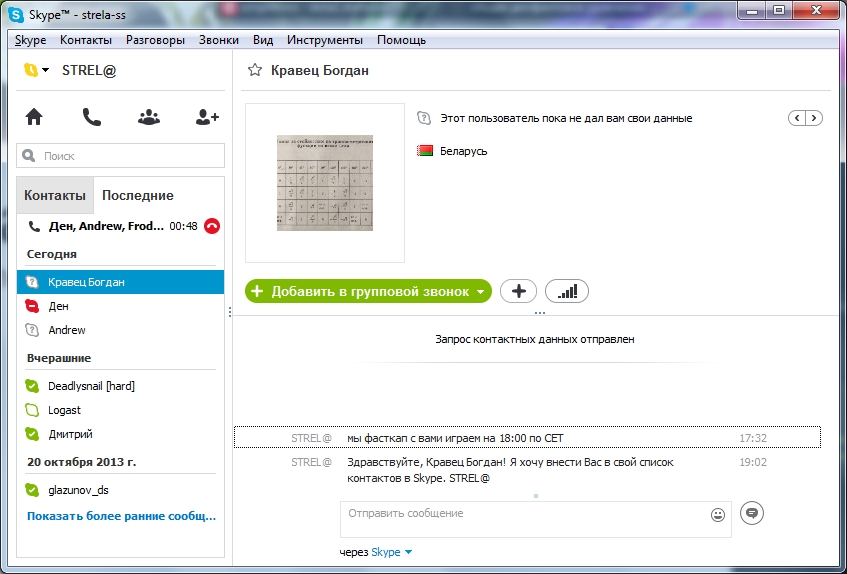Click the message sent at 17:32
The image size is (847, 574).
pyautogui.click(x=527, y=438)
